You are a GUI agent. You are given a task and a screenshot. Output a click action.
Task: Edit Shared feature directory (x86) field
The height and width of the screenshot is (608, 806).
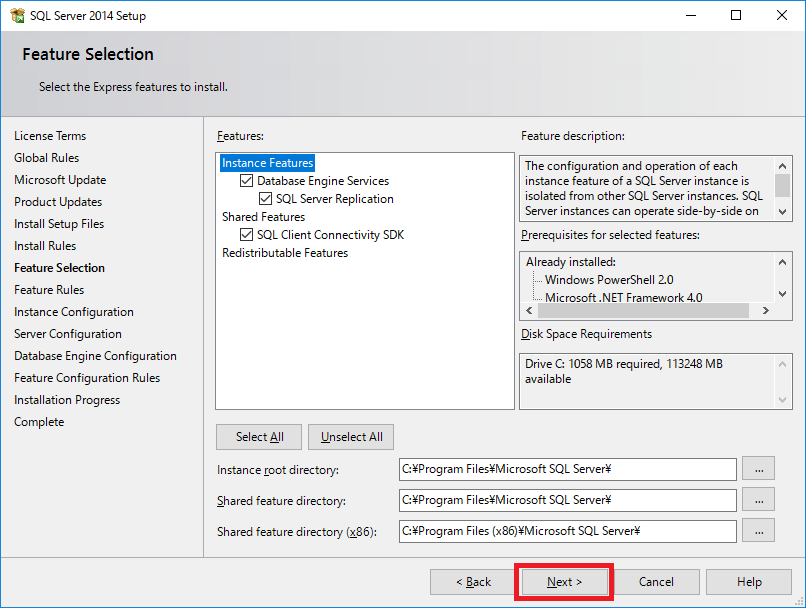click(567, 531)
